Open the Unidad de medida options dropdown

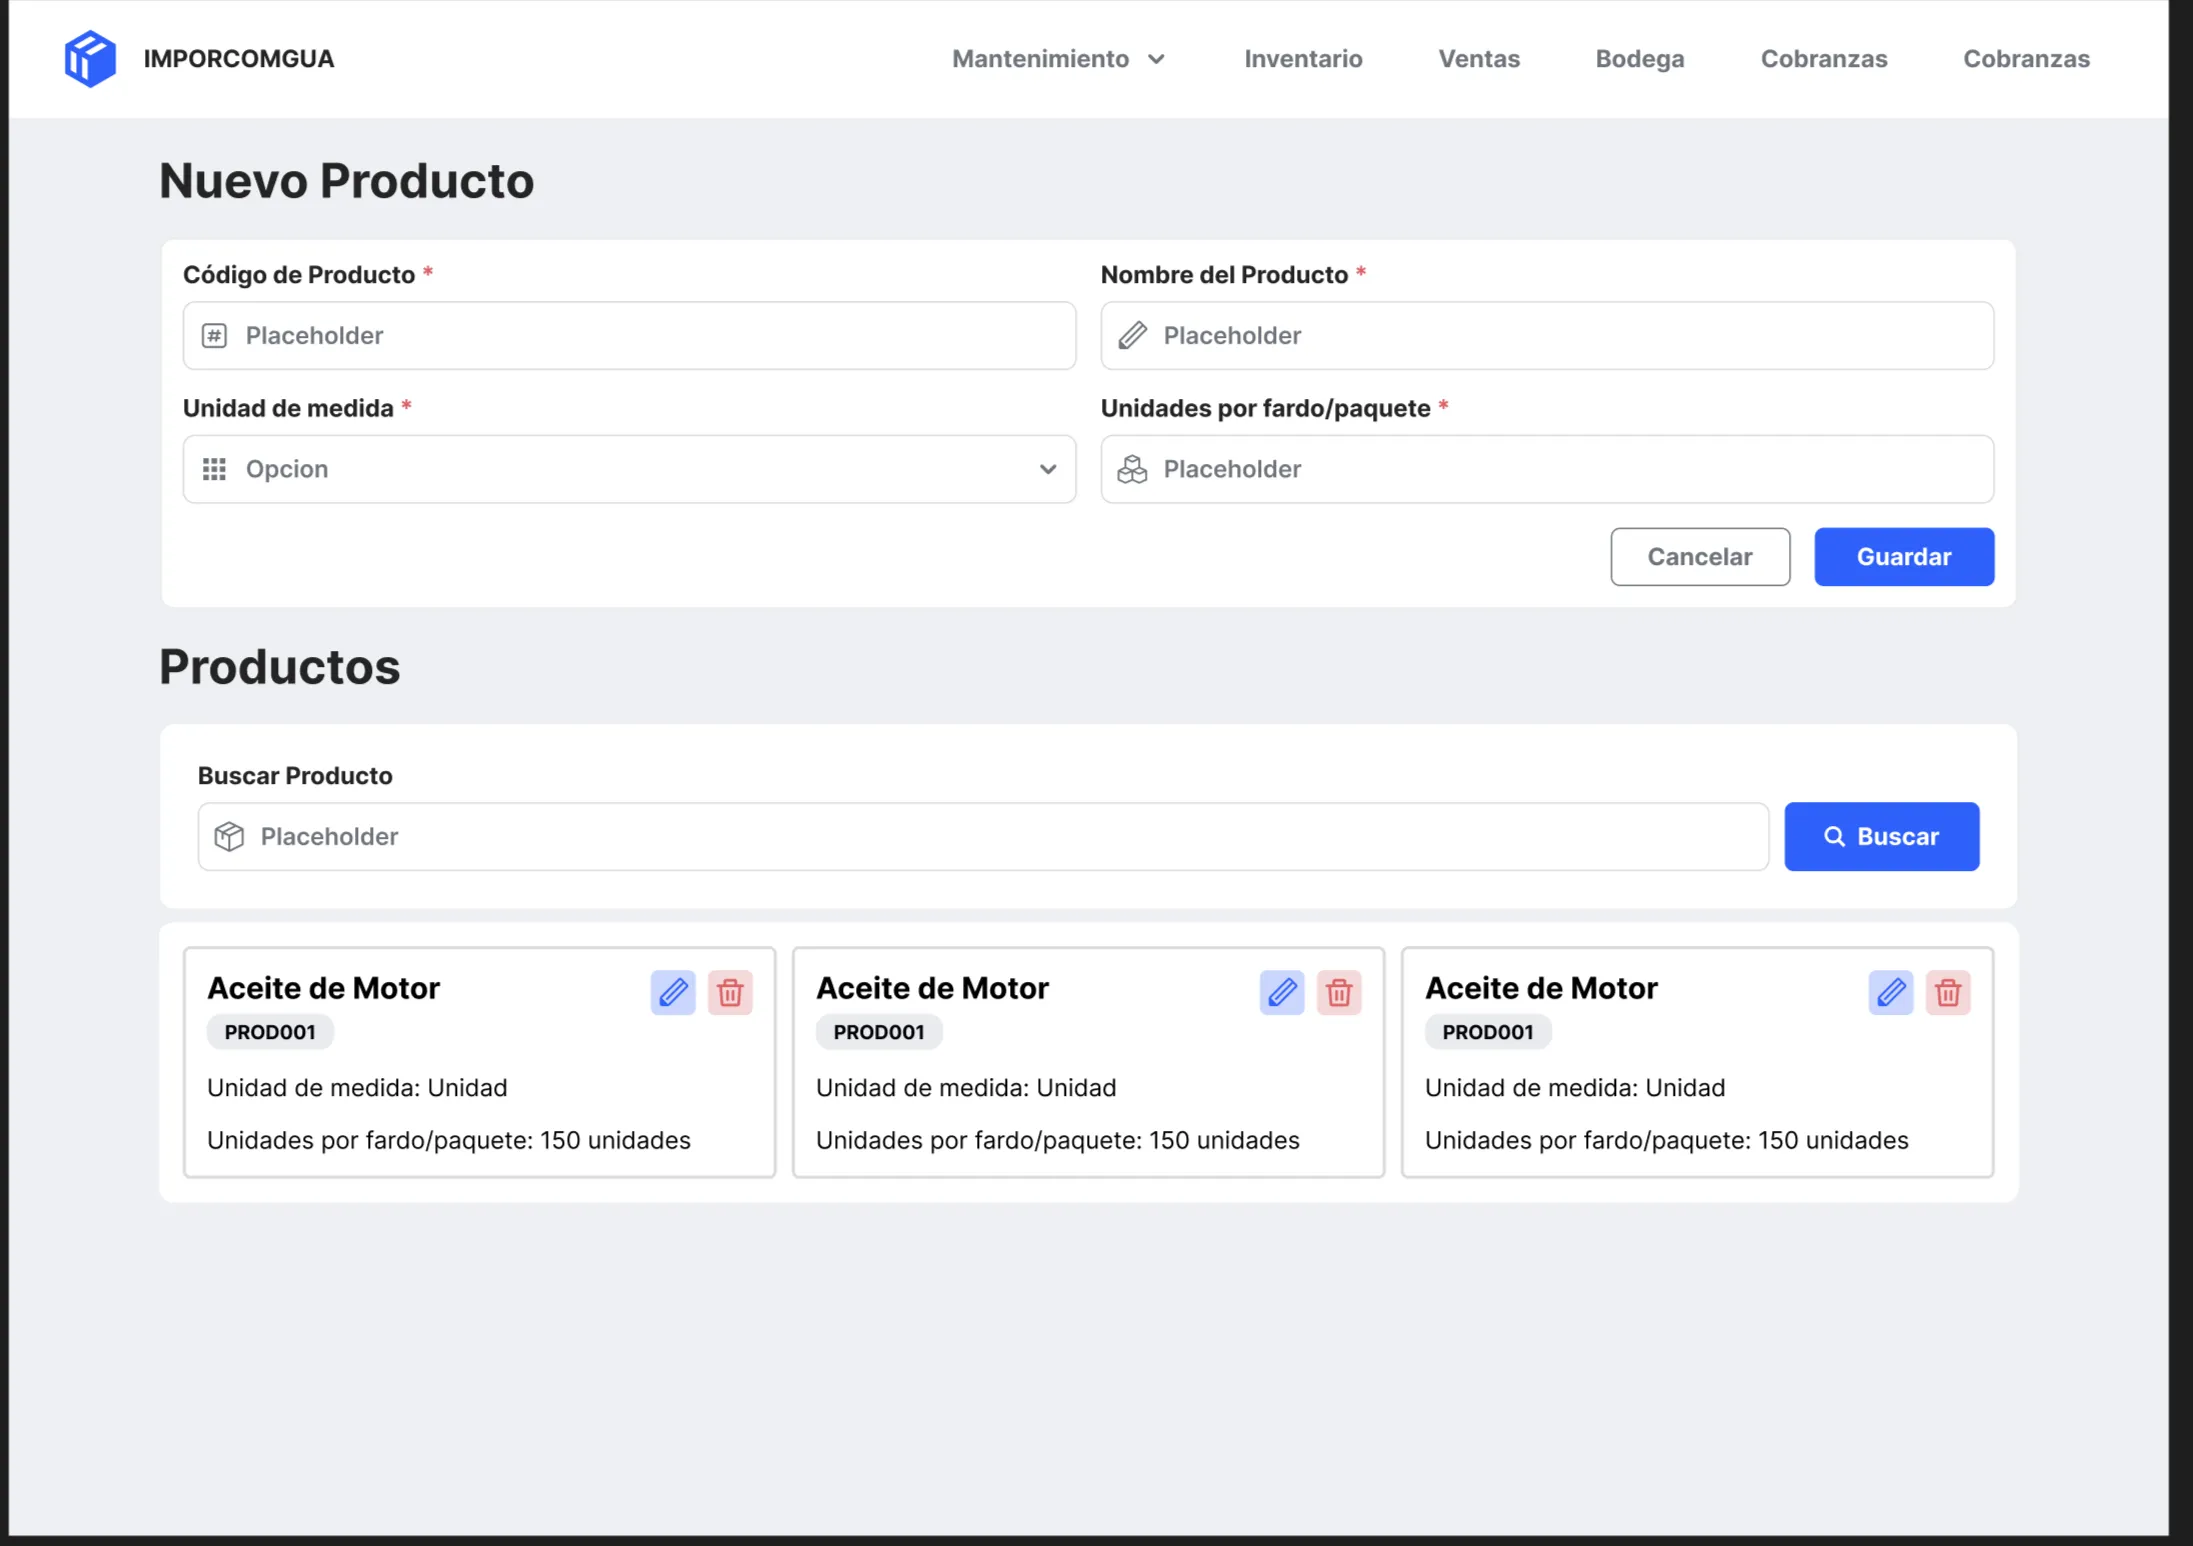coord(1047,469)
